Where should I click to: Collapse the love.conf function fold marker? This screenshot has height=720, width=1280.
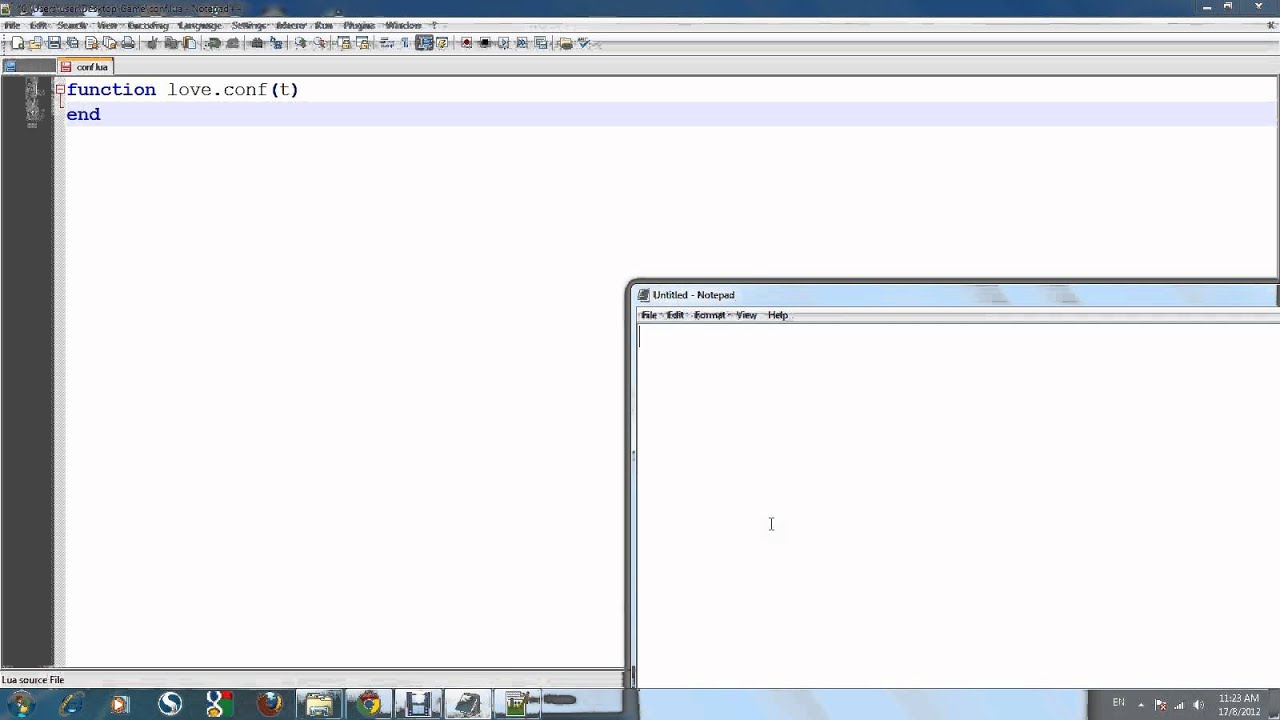click(60, 90)
